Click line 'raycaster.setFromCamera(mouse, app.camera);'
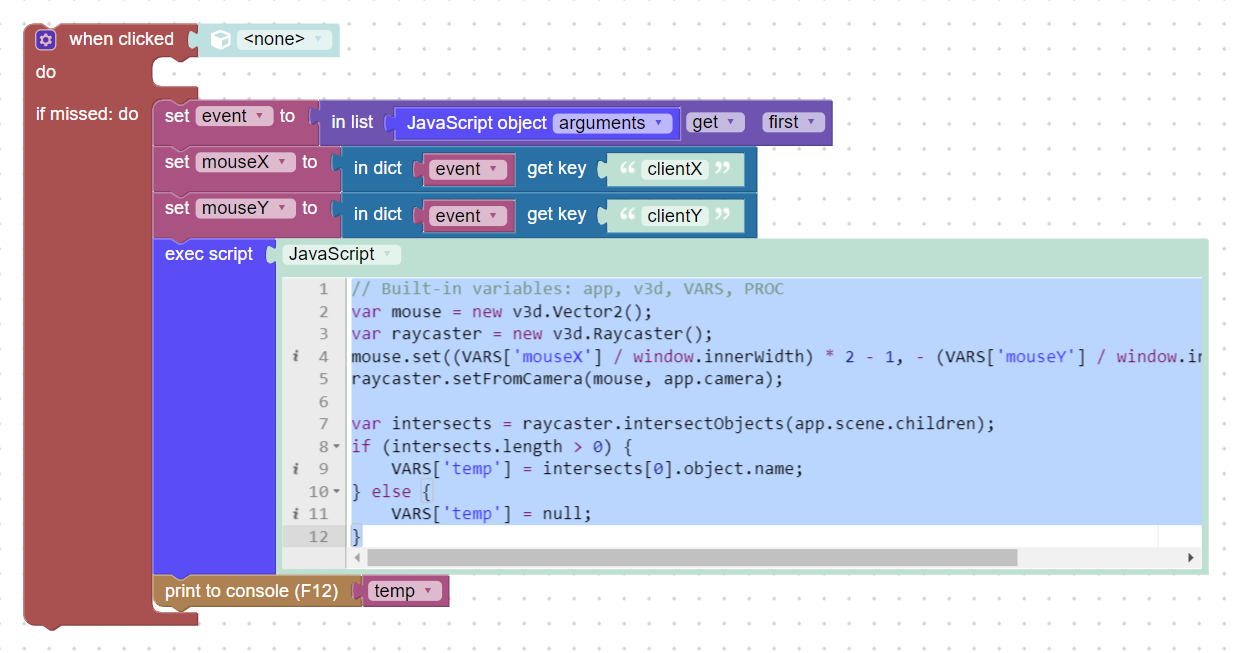The image size is (1242, 653). tap(567, 379)
